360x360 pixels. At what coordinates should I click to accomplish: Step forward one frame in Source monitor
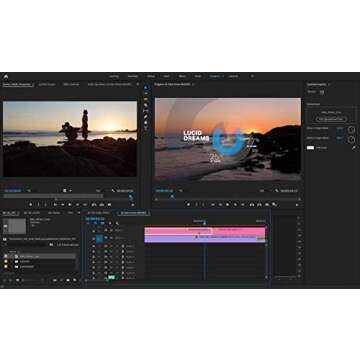pos(77,204)
